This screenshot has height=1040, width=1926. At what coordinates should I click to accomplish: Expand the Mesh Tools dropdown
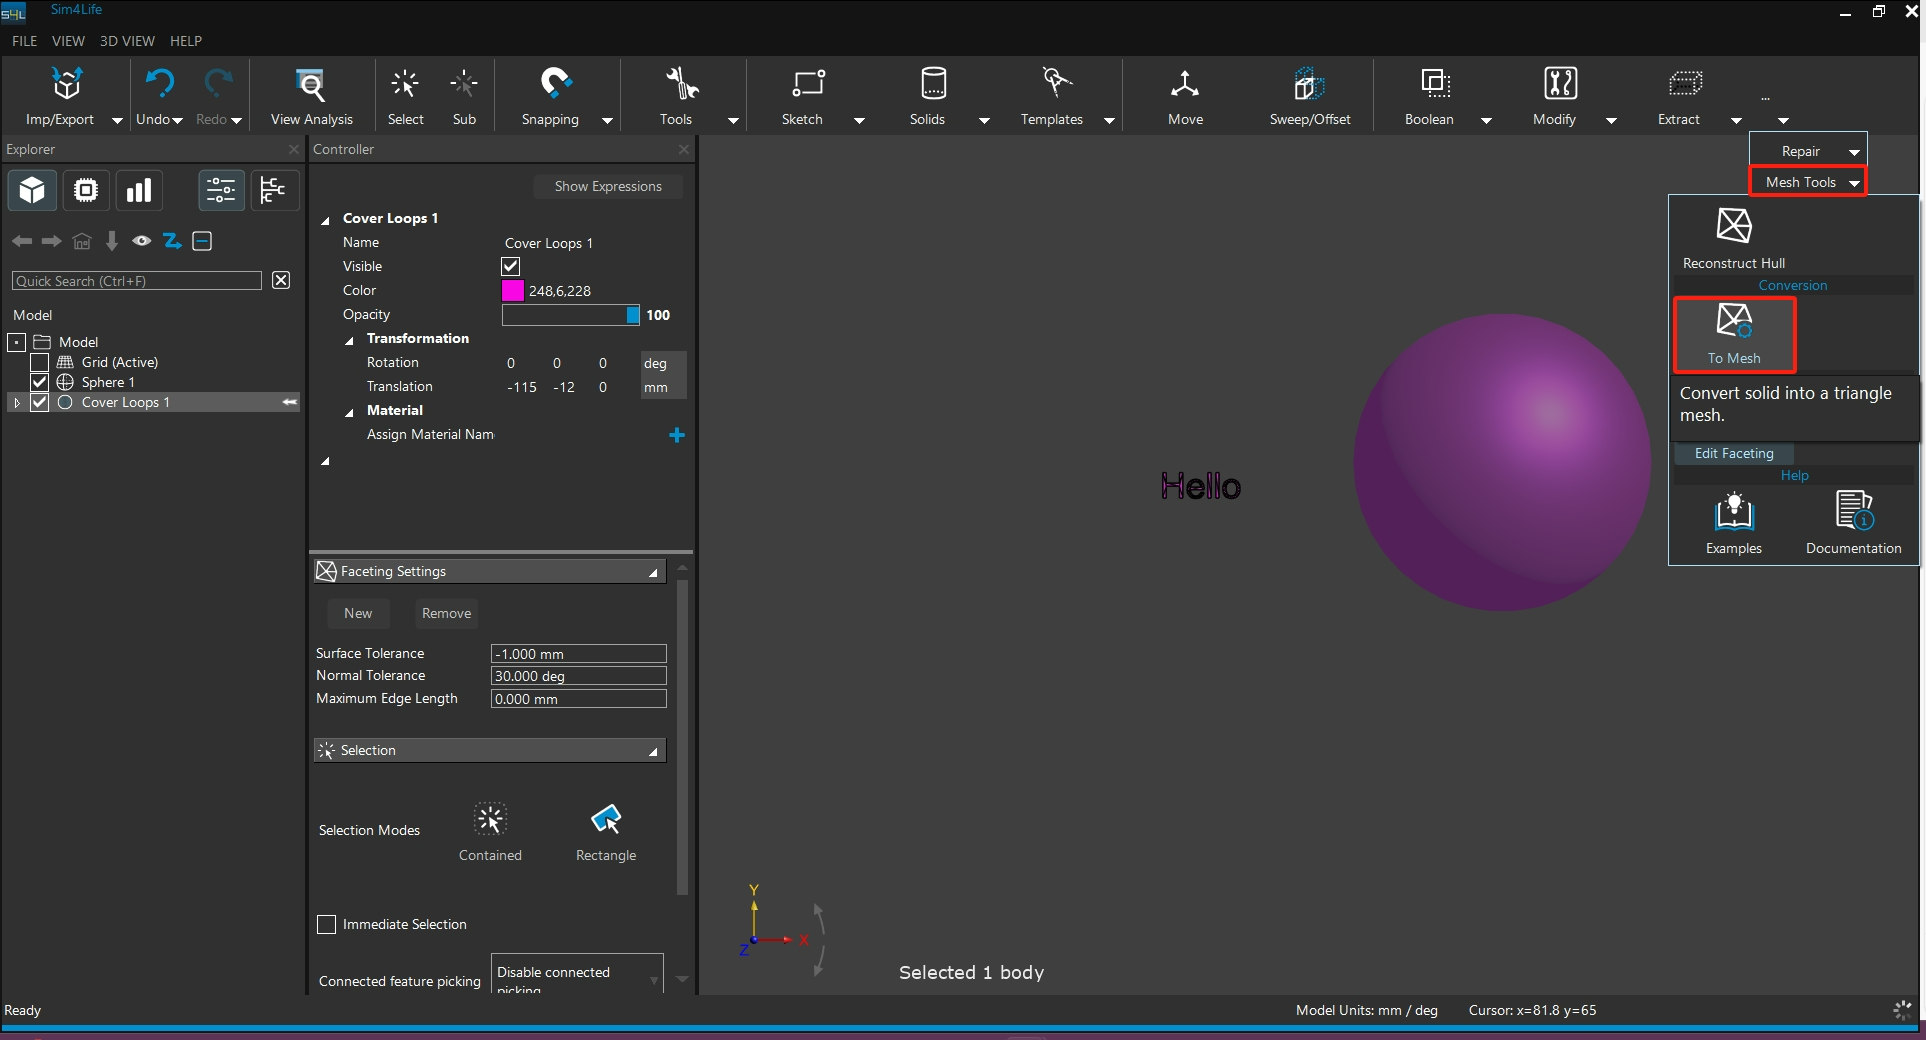click(1808, 182)
